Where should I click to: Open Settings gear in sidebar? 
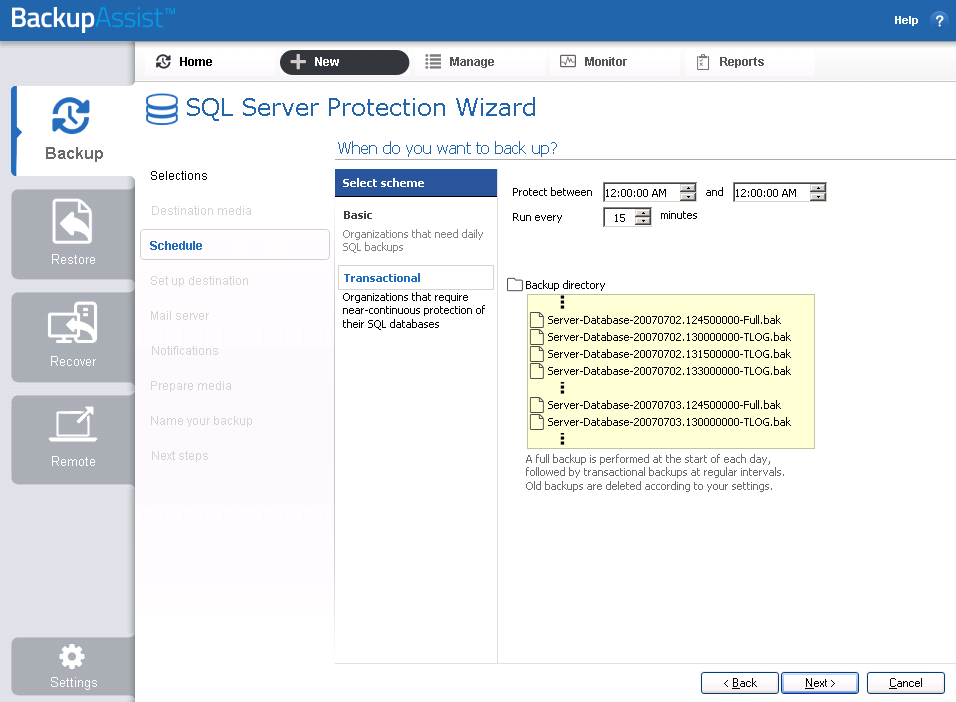point(73,666)
